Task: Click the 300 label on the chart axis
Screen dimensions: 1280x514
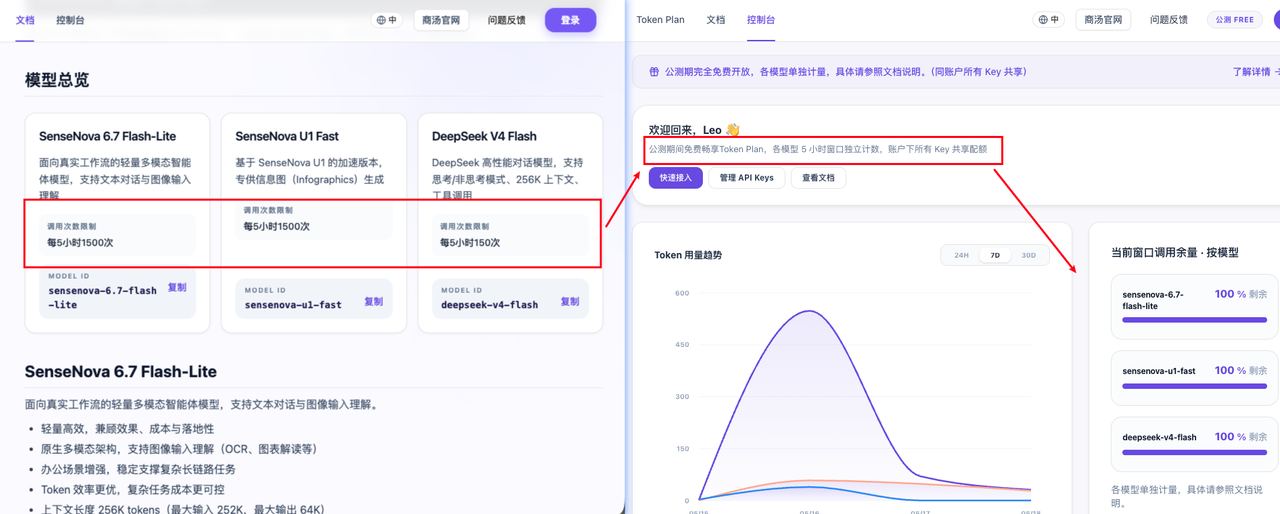Action: tap(682, 397)
